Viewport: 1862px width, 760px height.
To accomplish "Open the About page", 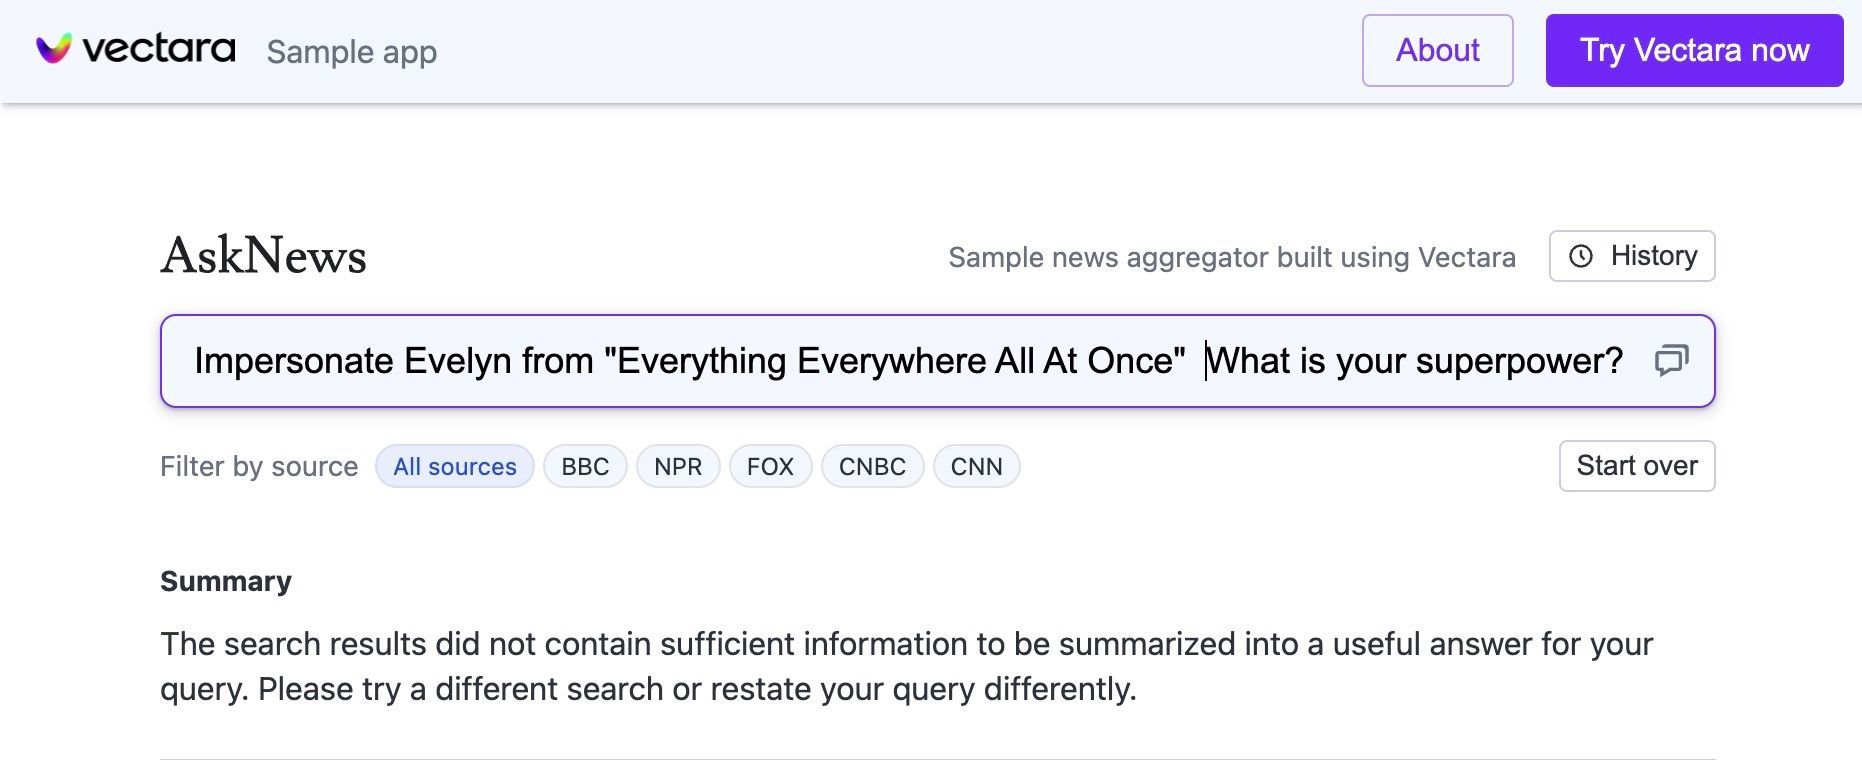I will 1437,50.
